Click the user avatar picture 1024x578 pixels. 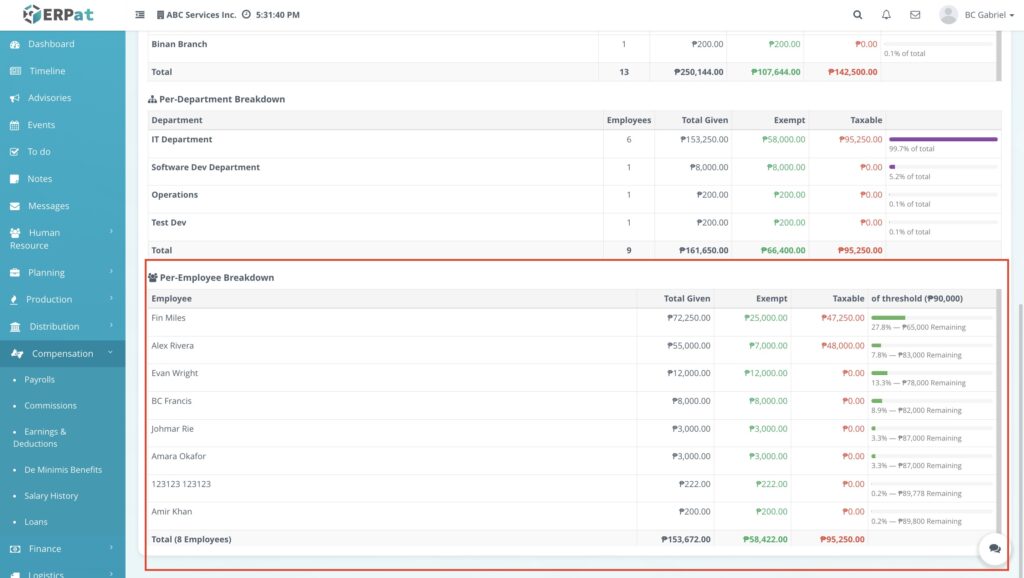pyautogui.click(x=948, y=15)
